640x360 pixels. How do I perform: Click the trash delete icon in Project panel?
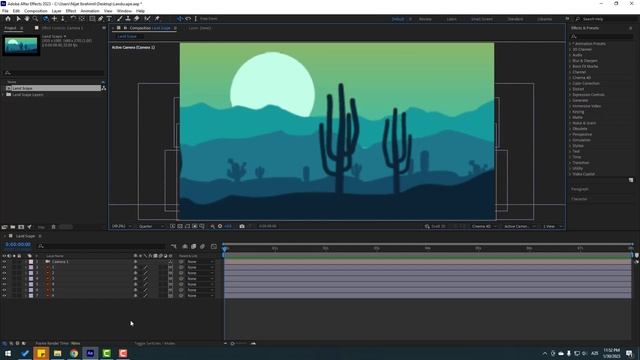pyautogui.click(x=53, y=227)
